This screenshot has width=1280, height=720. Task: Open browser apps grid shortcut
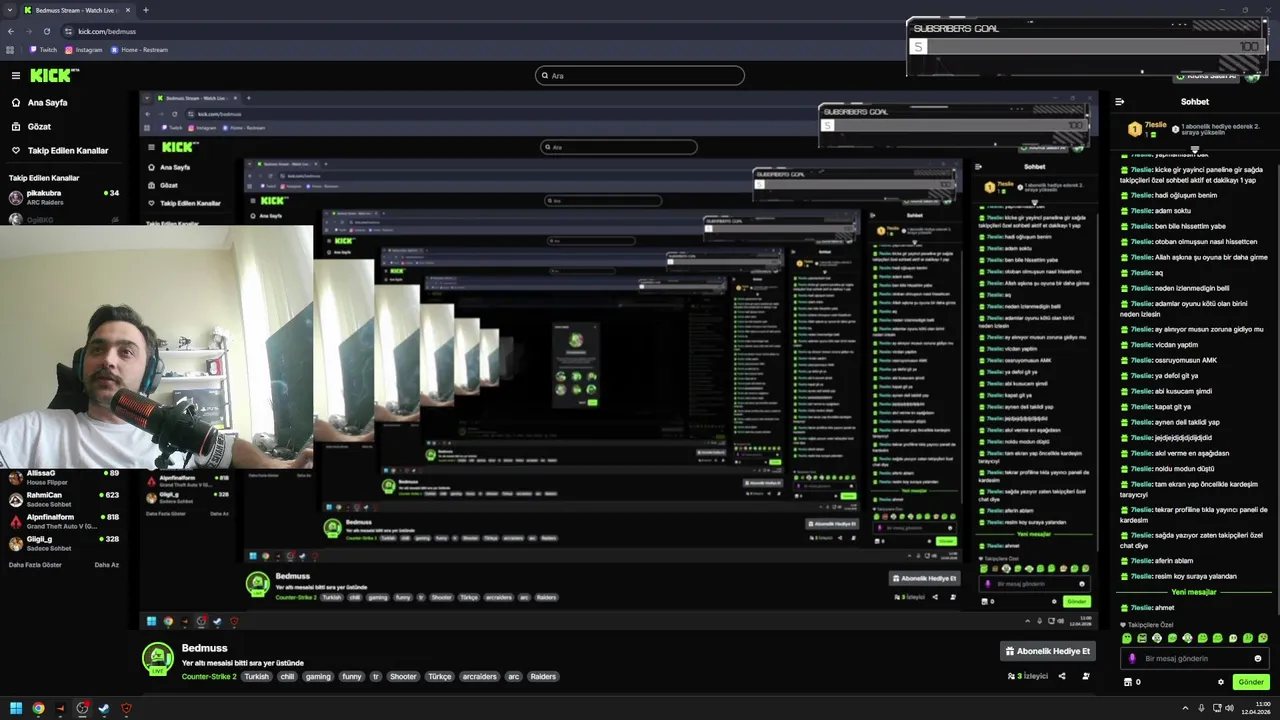[11, 49]
